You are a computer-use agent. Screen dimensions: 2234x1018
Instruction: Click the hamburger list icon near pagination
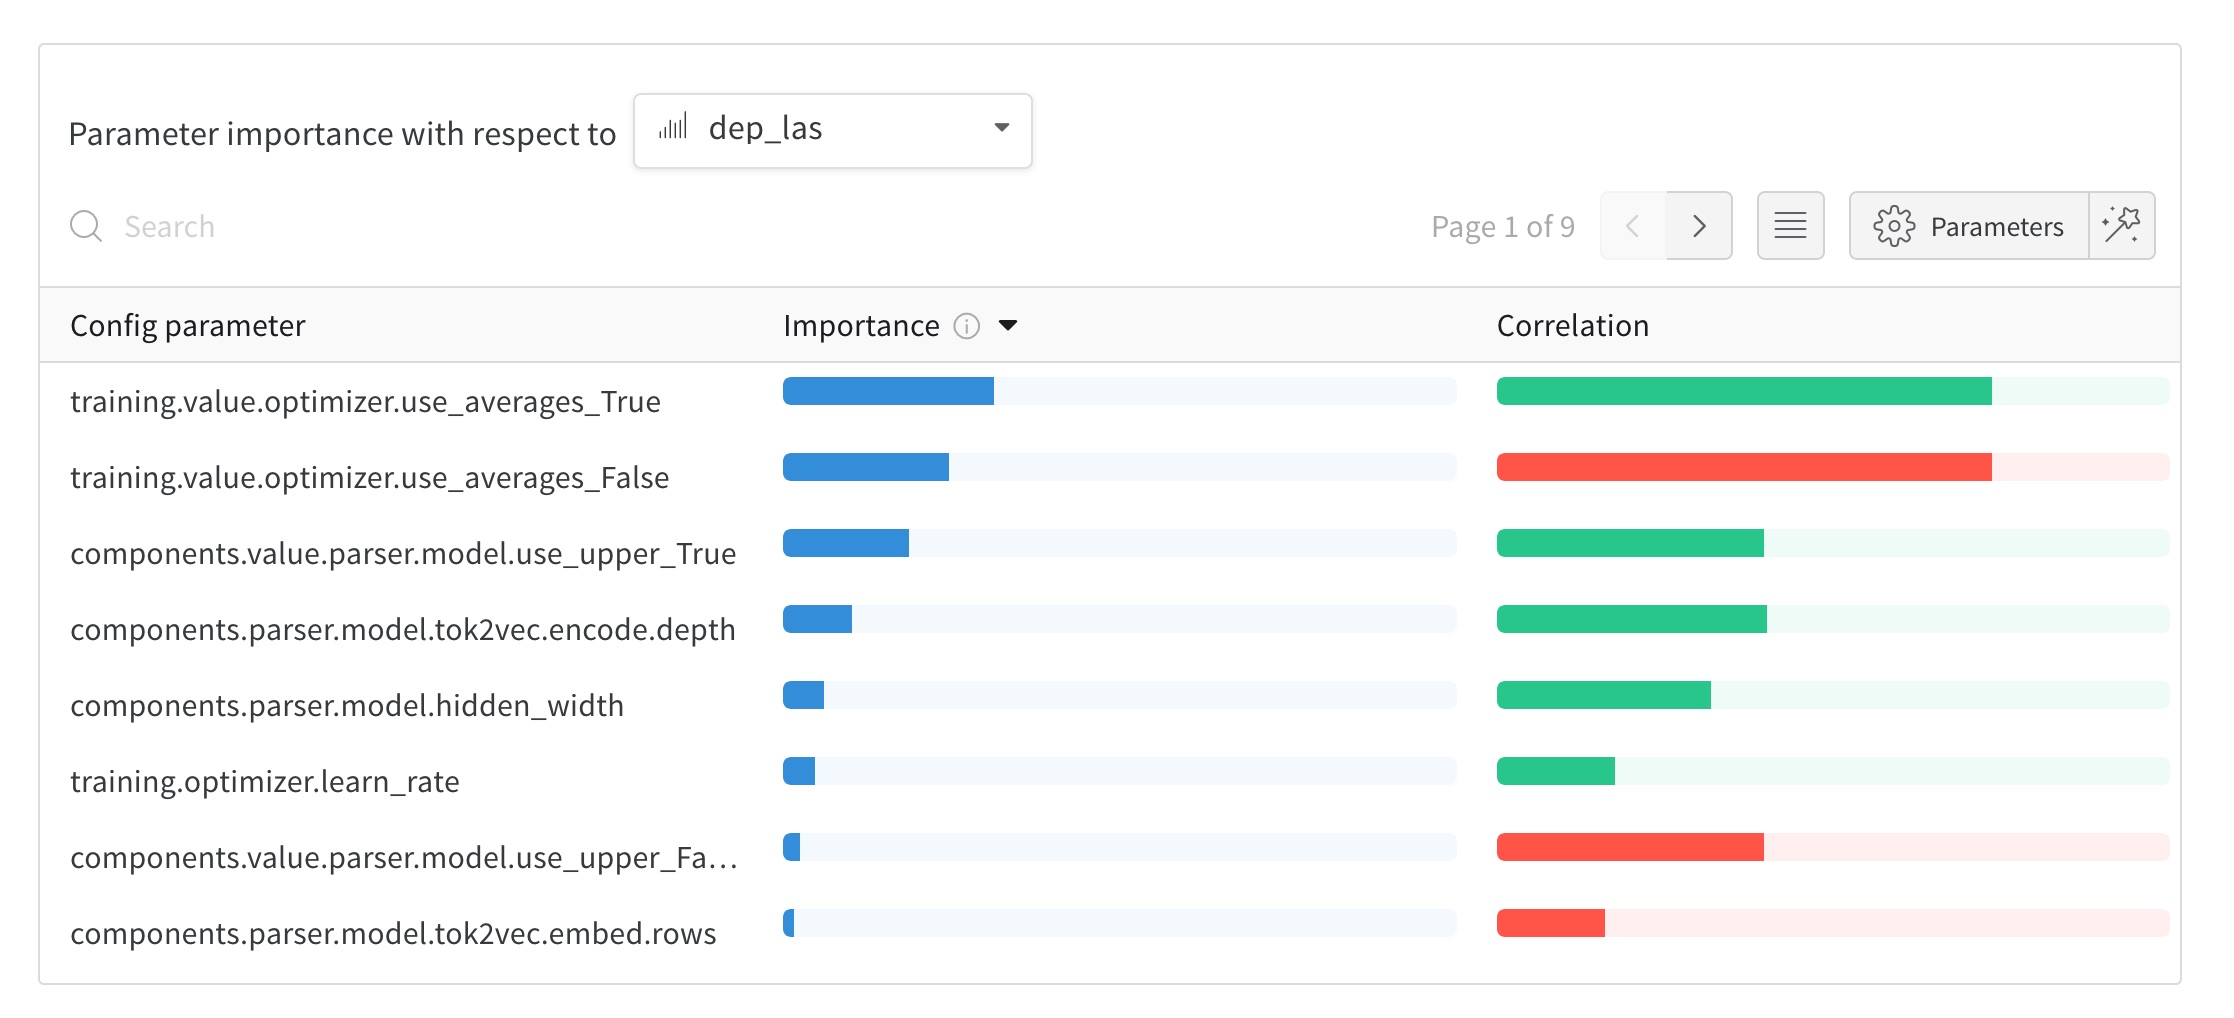point(1790,226)
